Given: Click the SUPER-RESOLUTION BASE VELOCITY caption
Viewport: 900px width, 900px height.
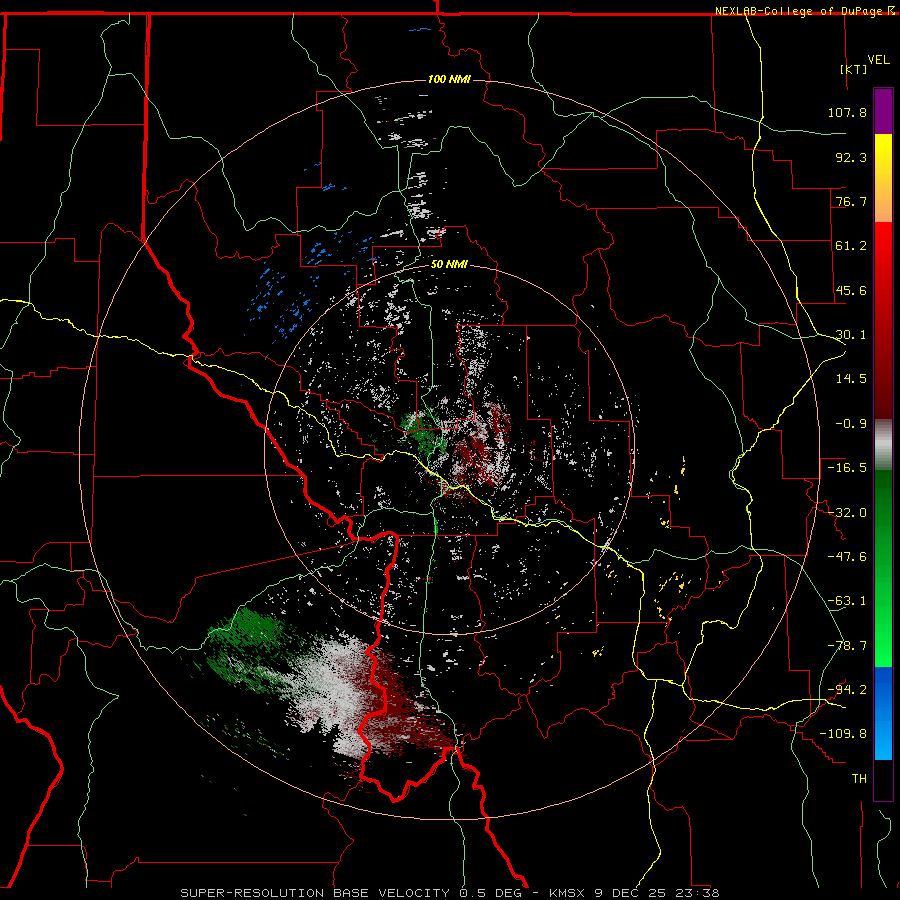Looking at the screenshot, I should [317, 893].
